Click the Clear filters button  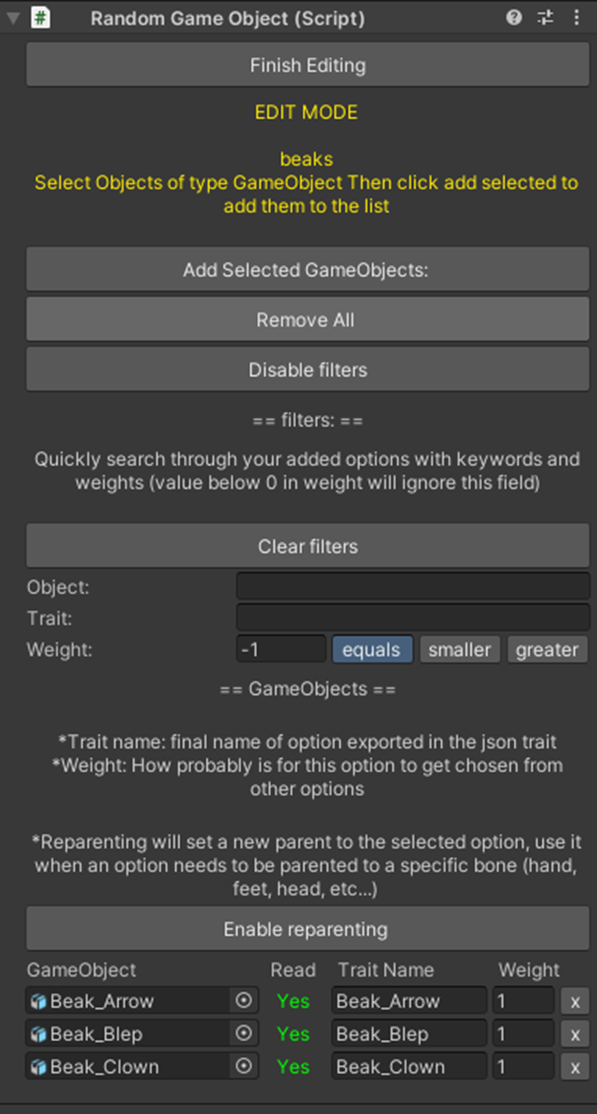[308, 546]
